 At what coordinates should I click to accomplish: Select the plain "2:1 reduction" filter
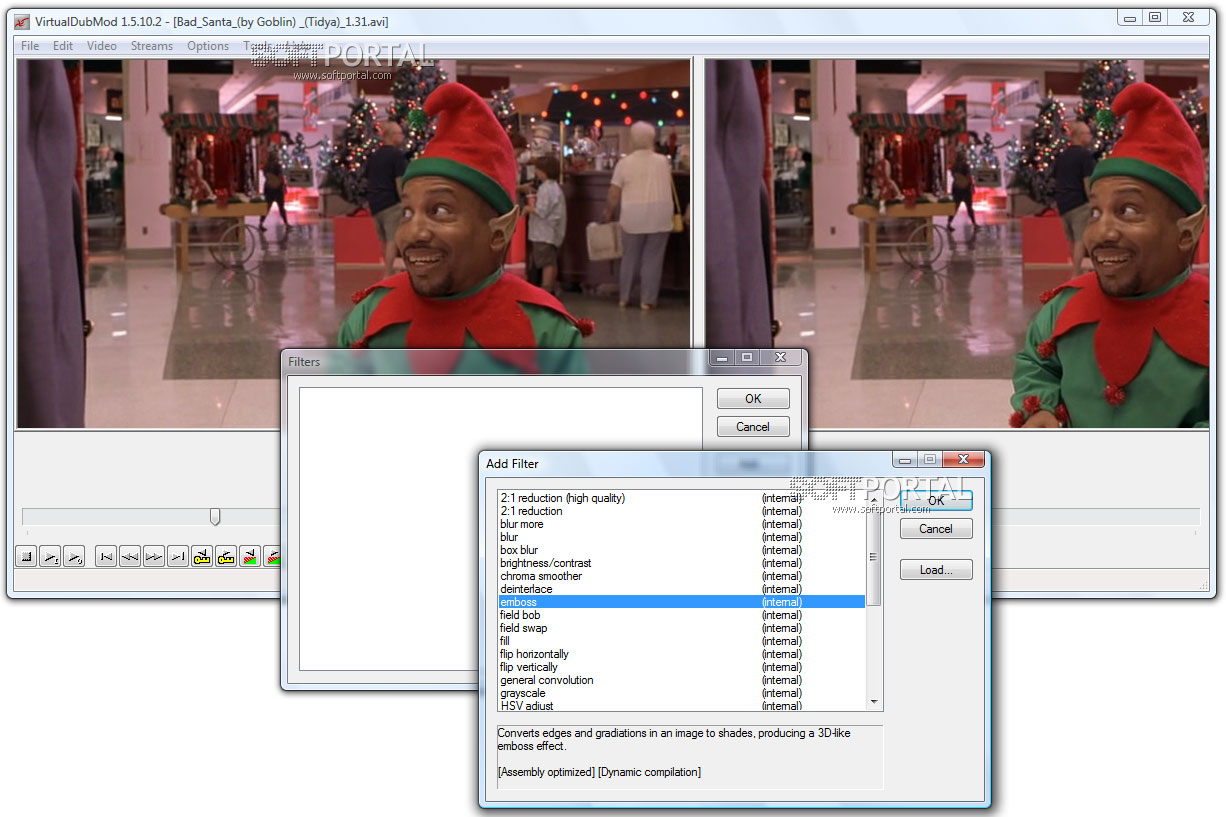[682, 511]
